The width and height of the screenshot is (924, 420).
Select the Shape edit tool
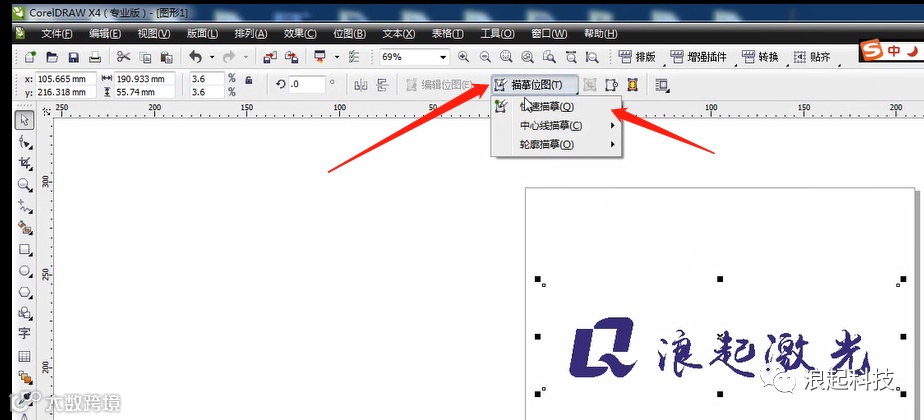(24, 142)
